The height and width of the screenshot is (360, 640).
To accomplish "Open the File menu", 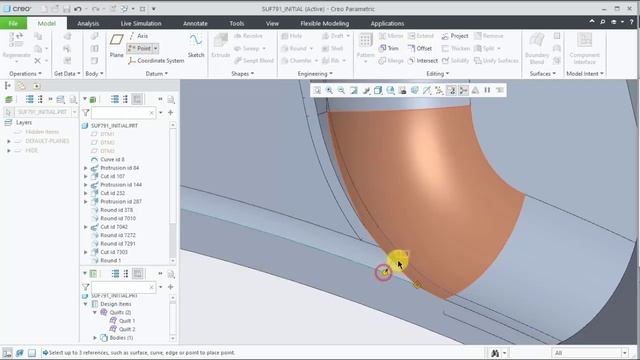I will click(13, 23).
